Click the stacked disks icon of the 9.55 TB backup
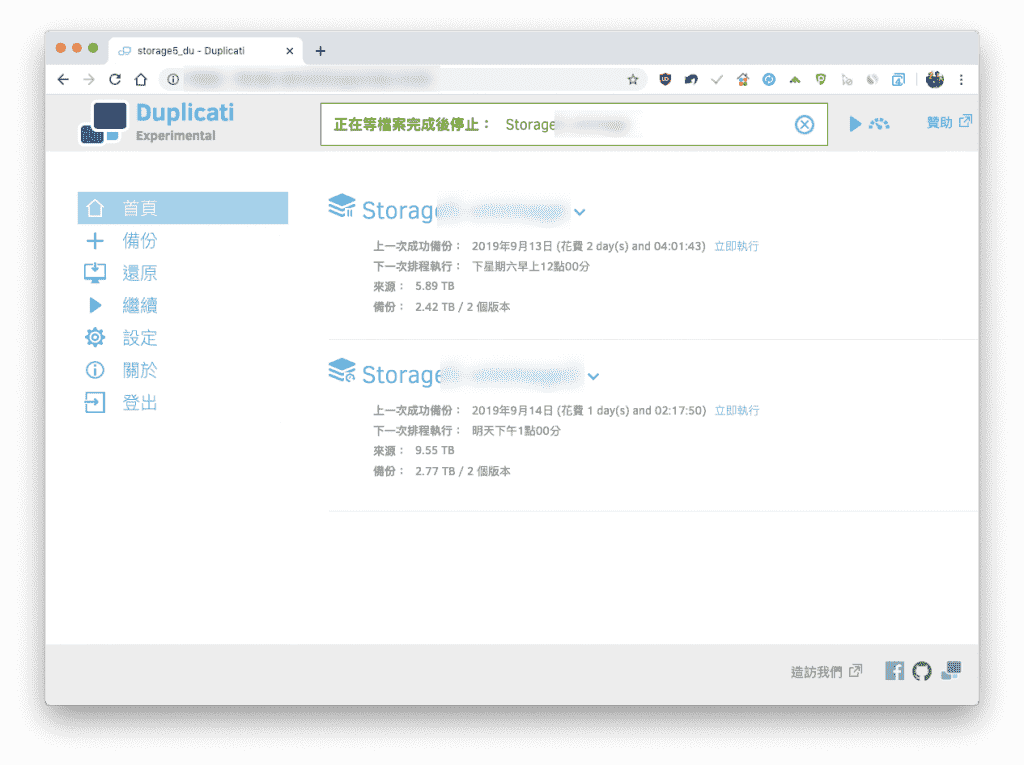Screen dimensions: 1024x765 pos(342,370)
